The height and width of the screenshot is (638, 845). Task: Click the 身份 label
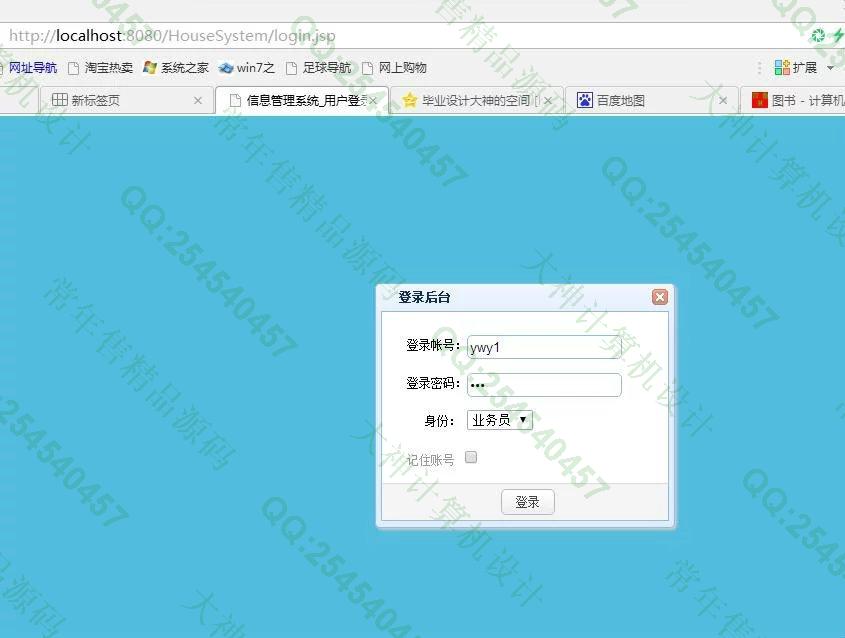pos(439,421)
